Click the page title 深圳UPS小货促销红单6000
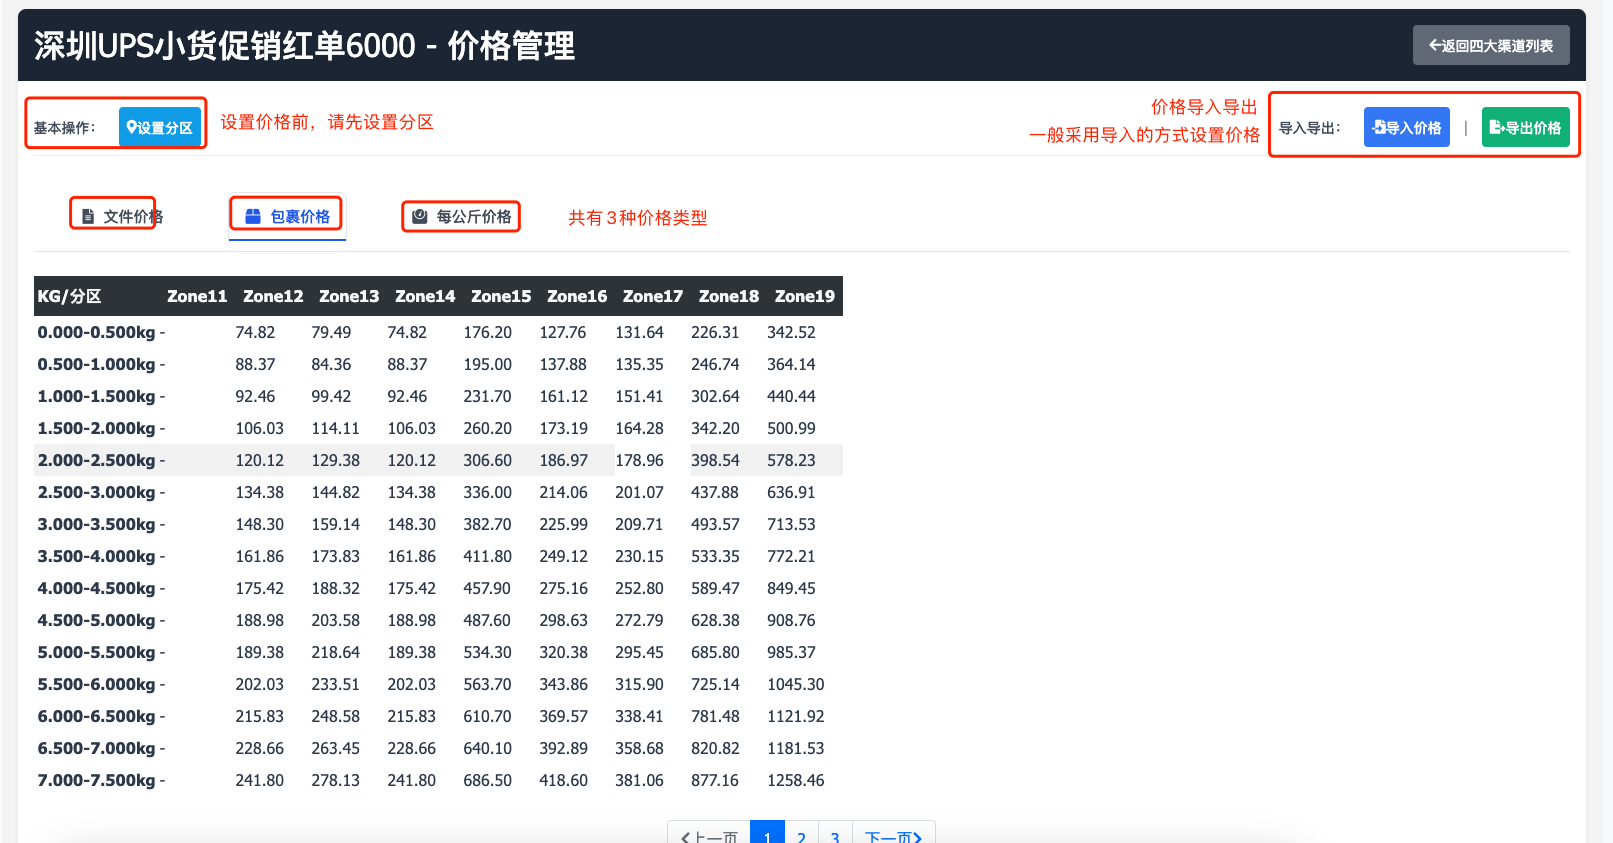This screenshot has height=843, width=1613. 225,45
